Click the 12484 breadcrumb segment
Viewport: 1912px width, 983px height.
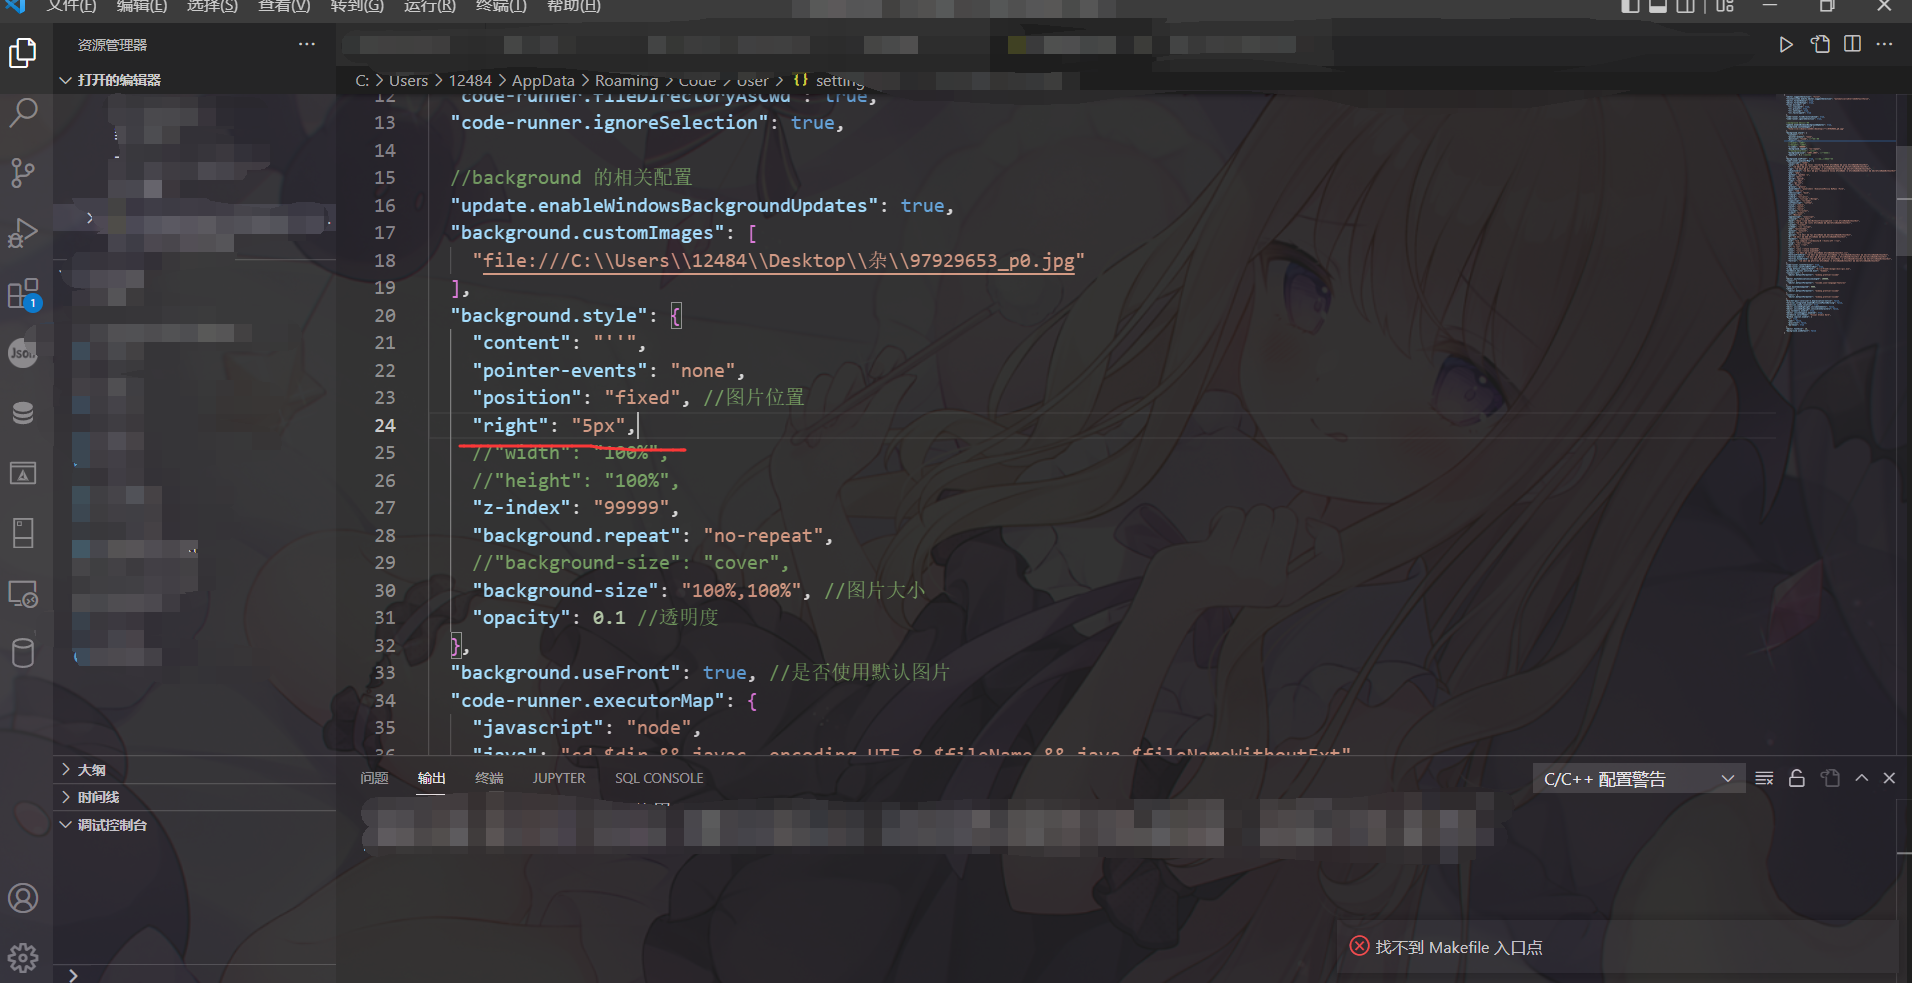[470, 81]
